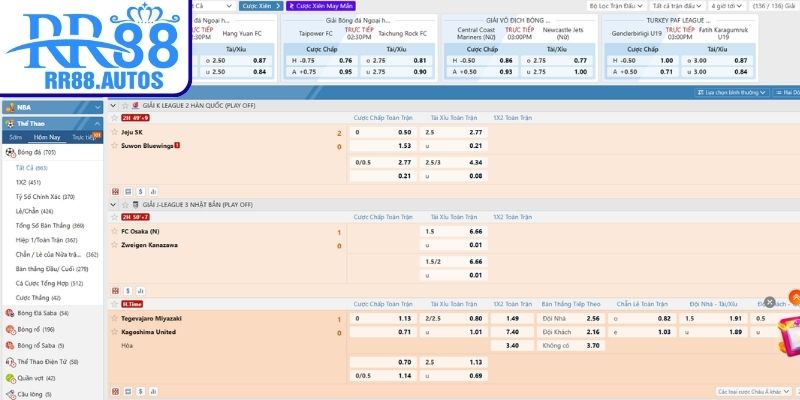The image size is (800, 400).
Task: Click the 2.77 over odds for Jeju SK
Action: tap(475, 132)
